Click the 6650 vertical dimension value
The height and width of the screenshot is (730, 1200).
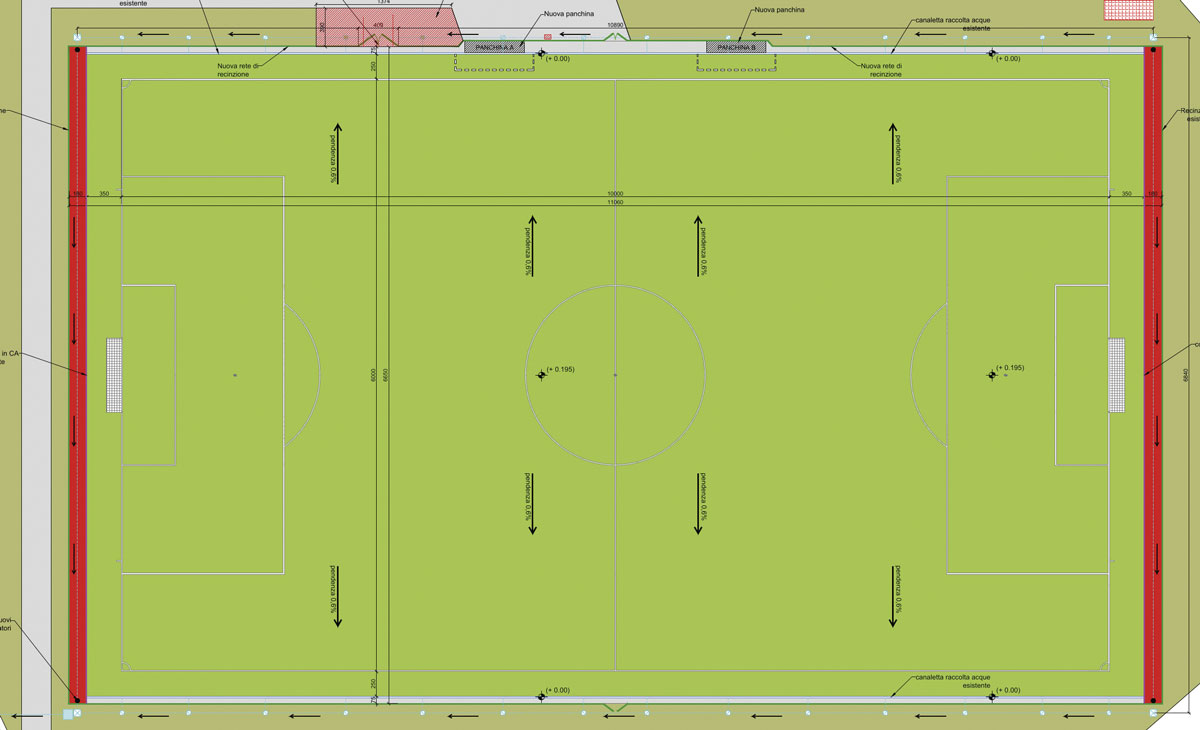tap(384, 375)
